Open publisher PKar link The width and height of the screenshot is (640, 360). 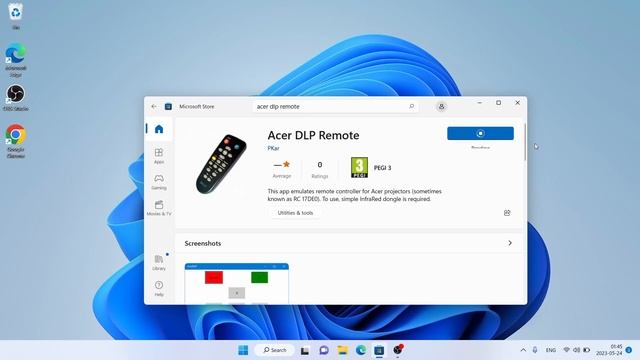pos(273,148)
